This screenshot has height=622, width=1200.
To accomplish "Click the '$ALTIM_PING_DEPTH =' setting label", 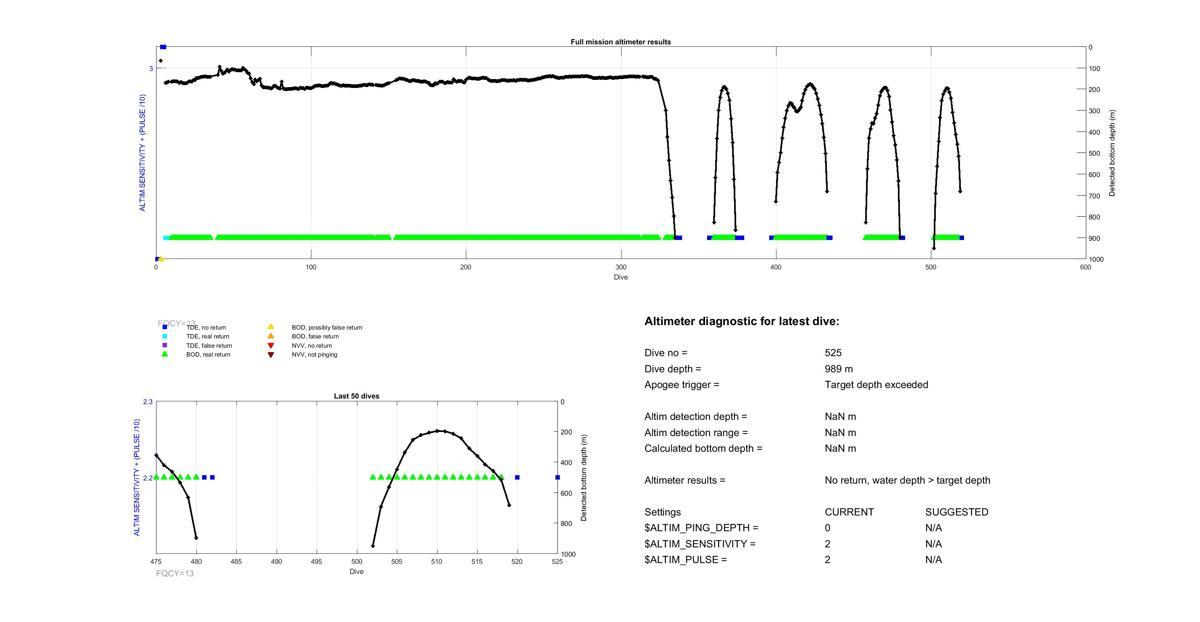I will pyautogui.click(x=701, y=528).
